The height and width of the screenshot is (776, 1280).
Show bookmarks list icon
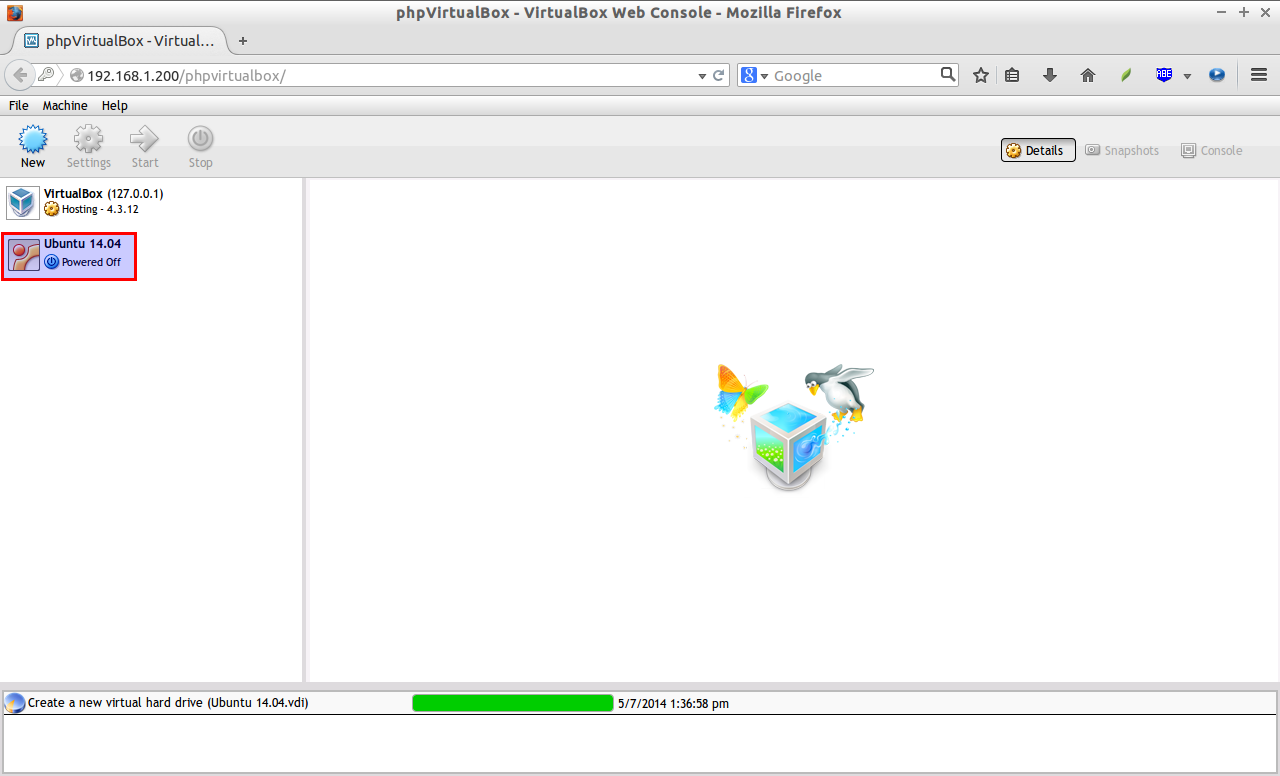(x=1012, y=75)
